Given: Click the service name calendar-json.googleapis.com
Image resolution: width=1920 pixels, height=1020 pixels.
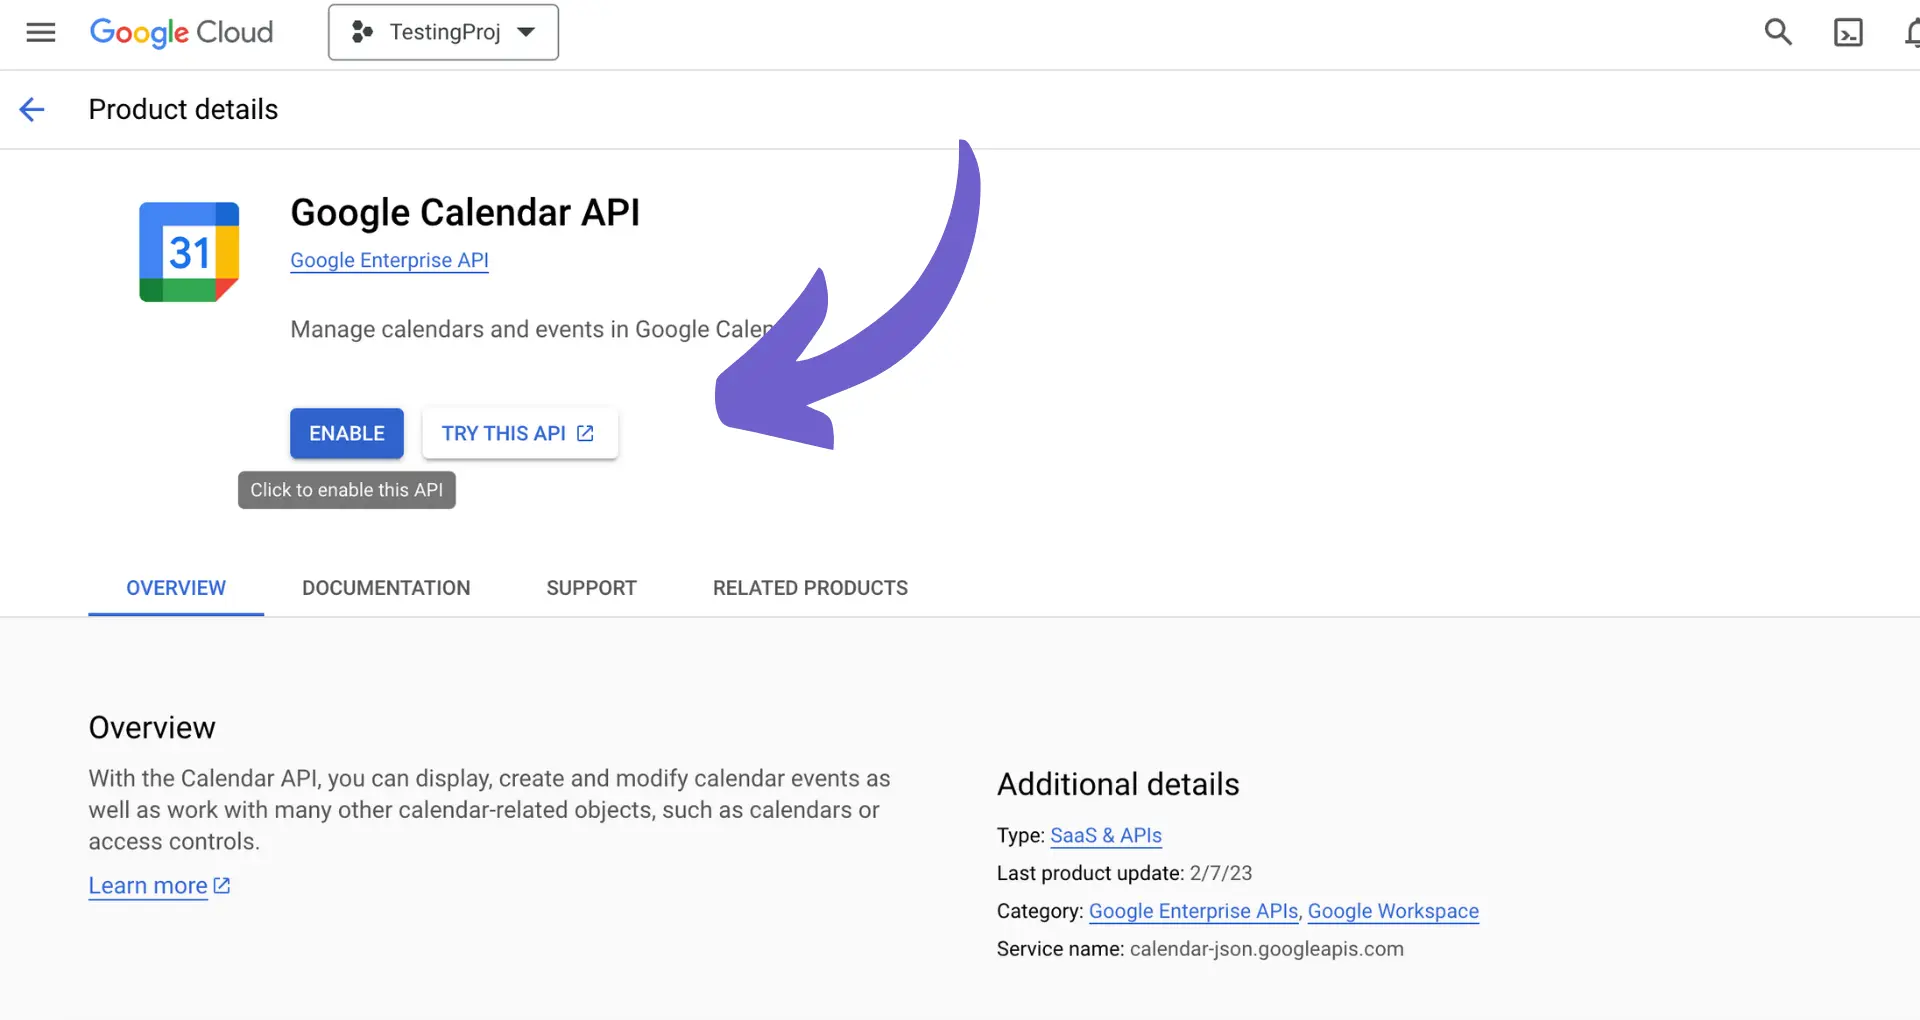Looking at the screenshot, I should pos(1267,949).
